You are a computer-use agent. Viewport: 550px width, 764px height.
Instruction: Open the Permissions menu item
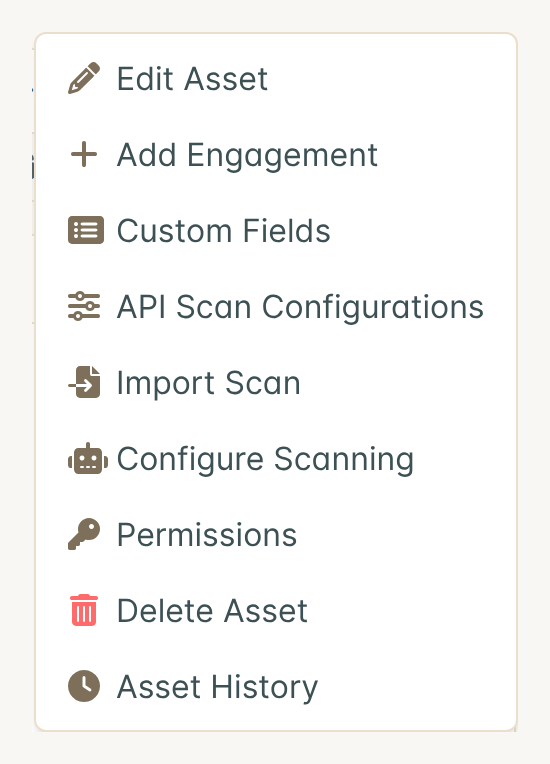pos(276,534)
